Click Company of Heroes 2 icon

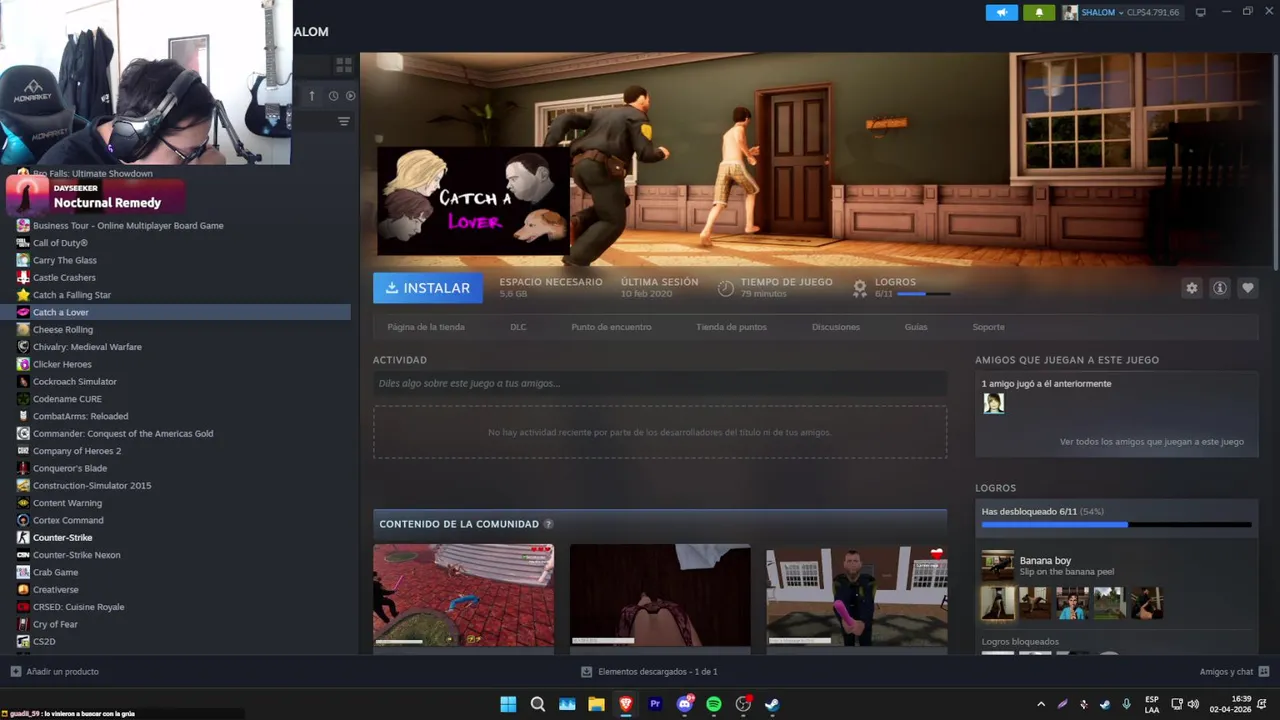pos(23,451)
